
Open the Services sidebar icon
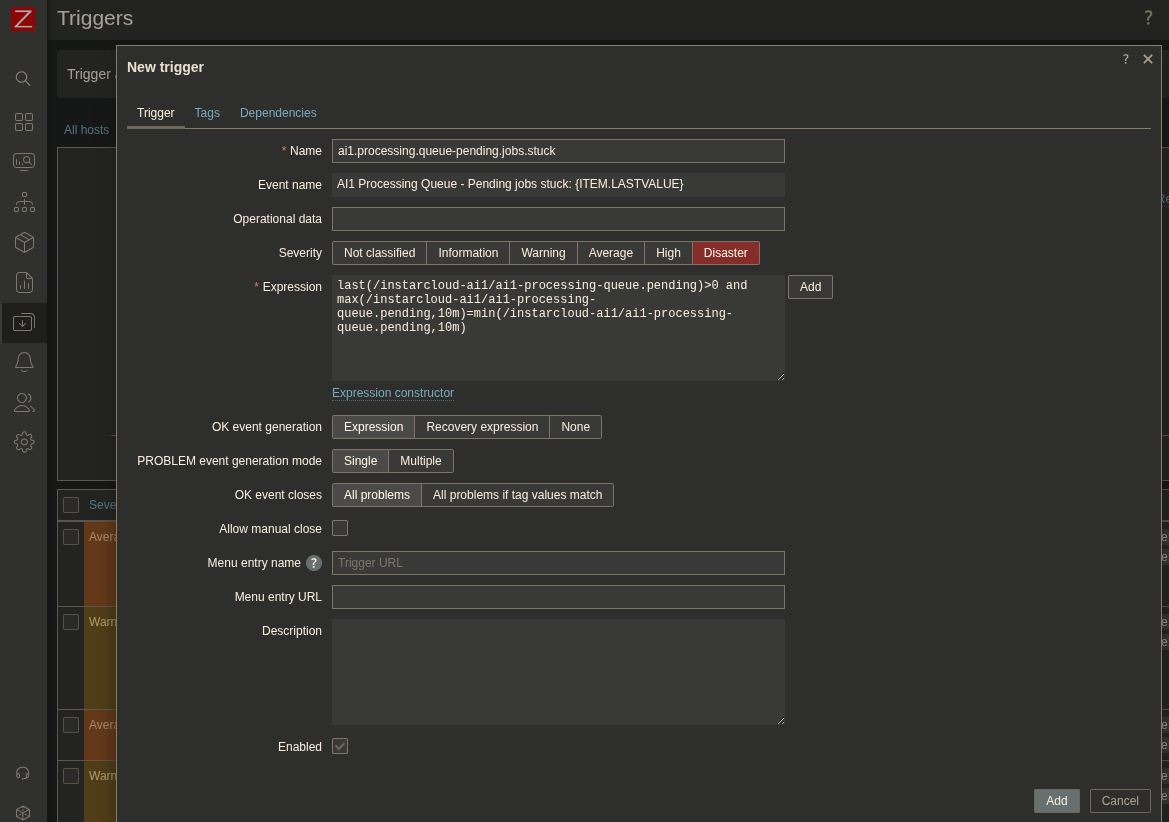pyautogui.click(x=24, y=202)
